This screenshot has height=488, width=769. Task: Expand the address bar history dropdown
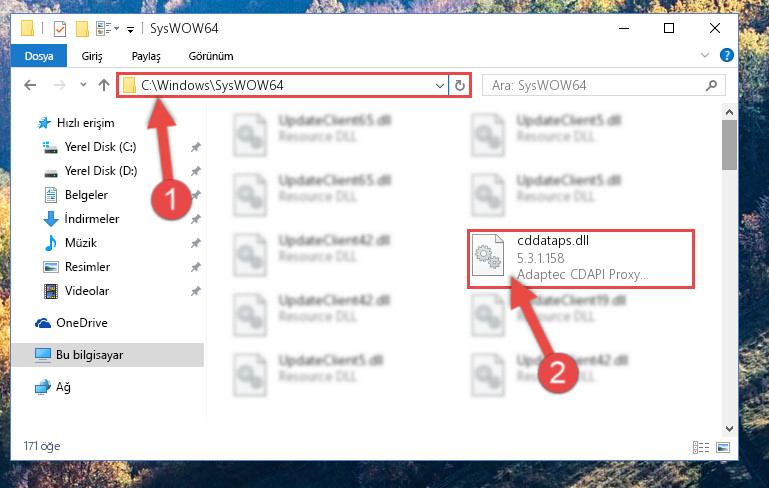(x=439, y=86)
